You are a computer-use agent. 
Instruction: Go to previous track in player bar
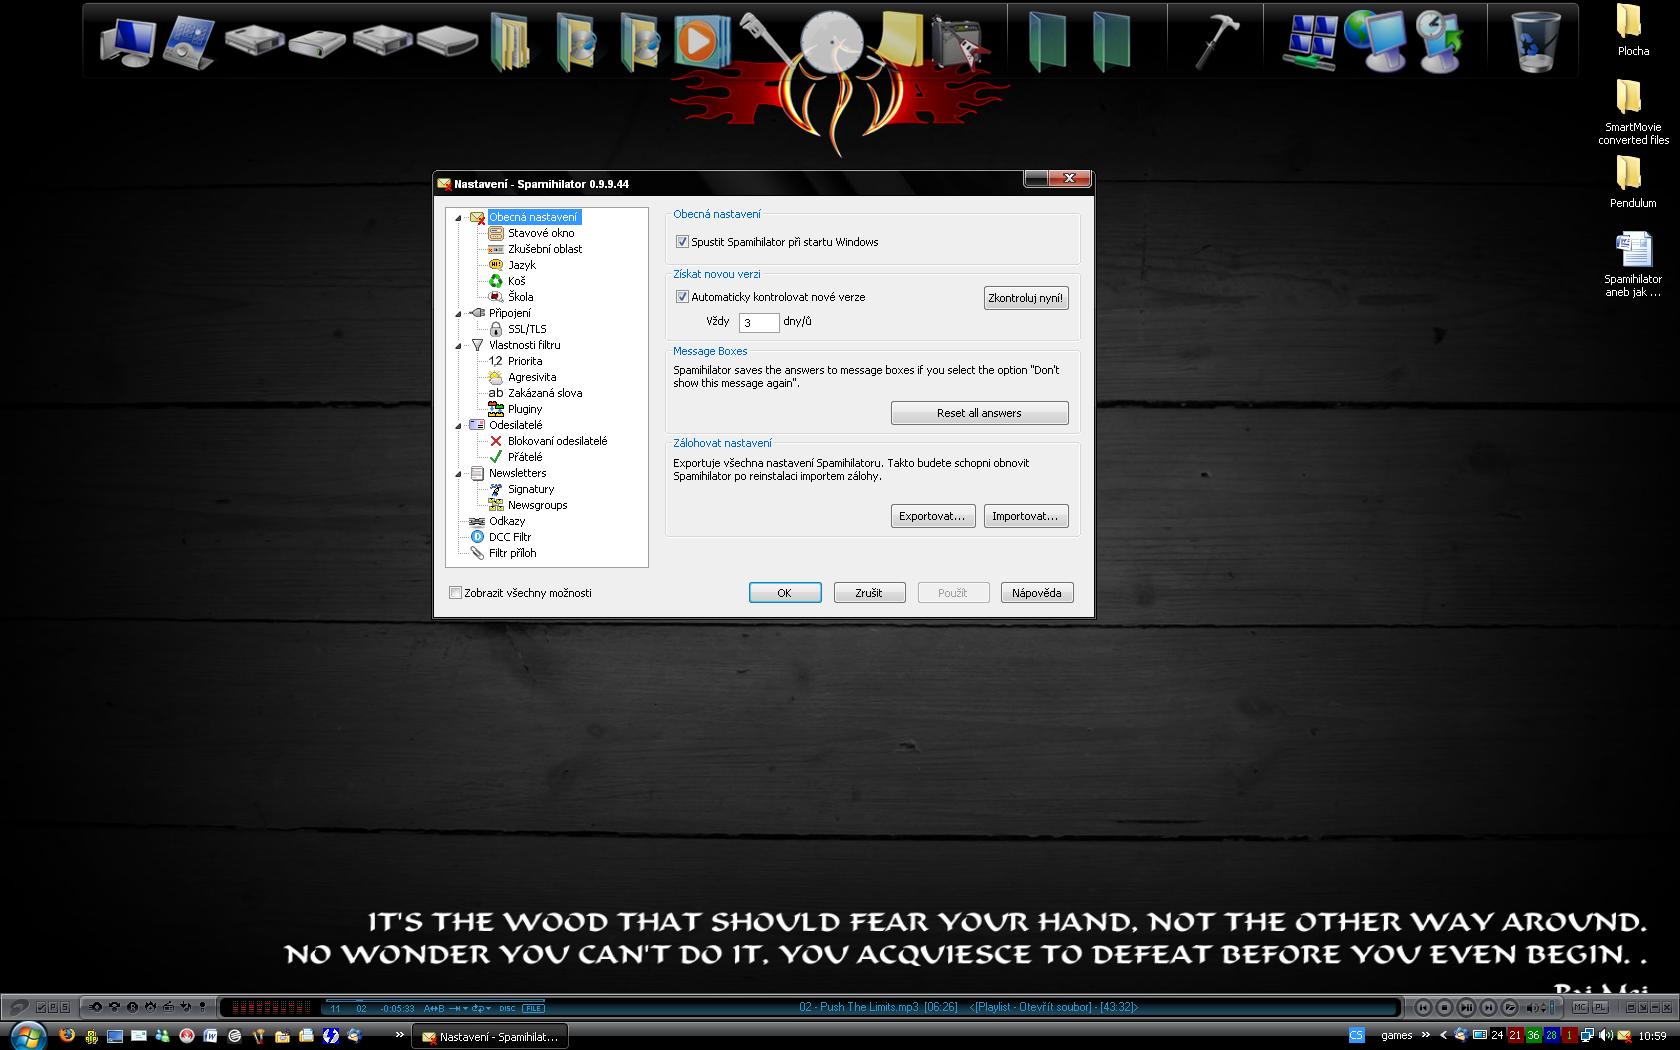pos(1423,1008)
